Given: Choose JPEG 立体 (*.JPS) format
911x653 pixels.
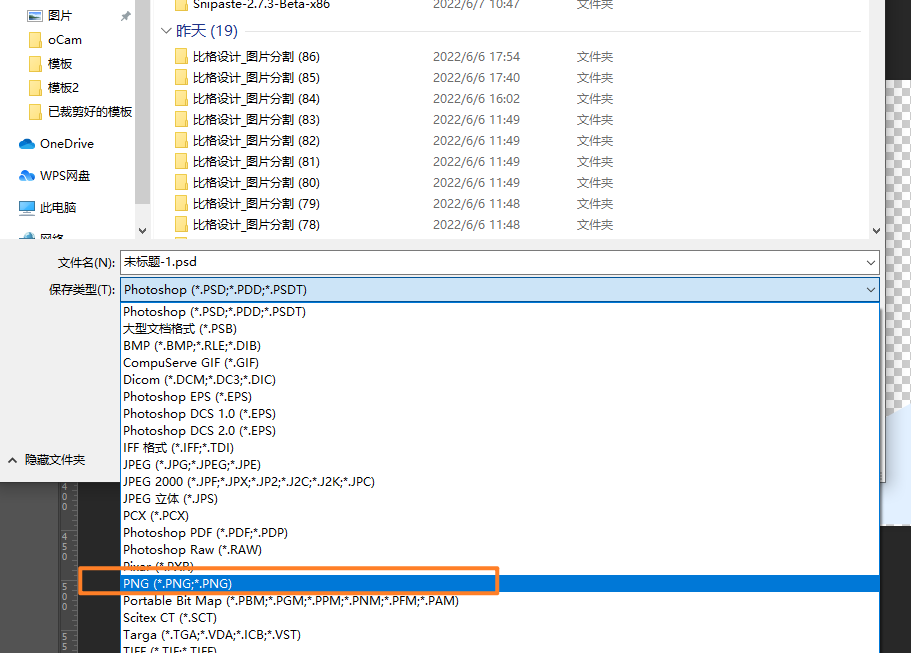Looking at the screenshot, I should pos(500,498).
